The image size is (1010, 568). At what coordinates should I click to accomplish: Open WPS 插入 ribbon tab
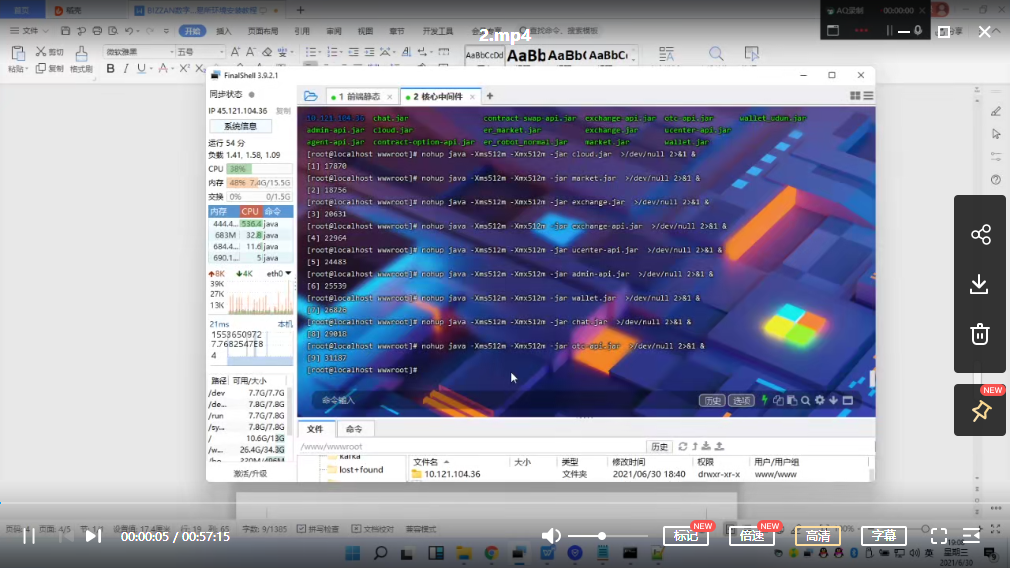(224, 31)
